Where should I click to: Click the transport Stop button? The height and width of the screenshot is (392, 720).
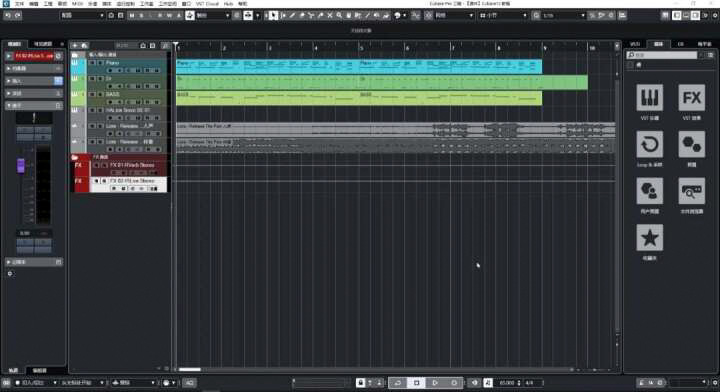416,382
